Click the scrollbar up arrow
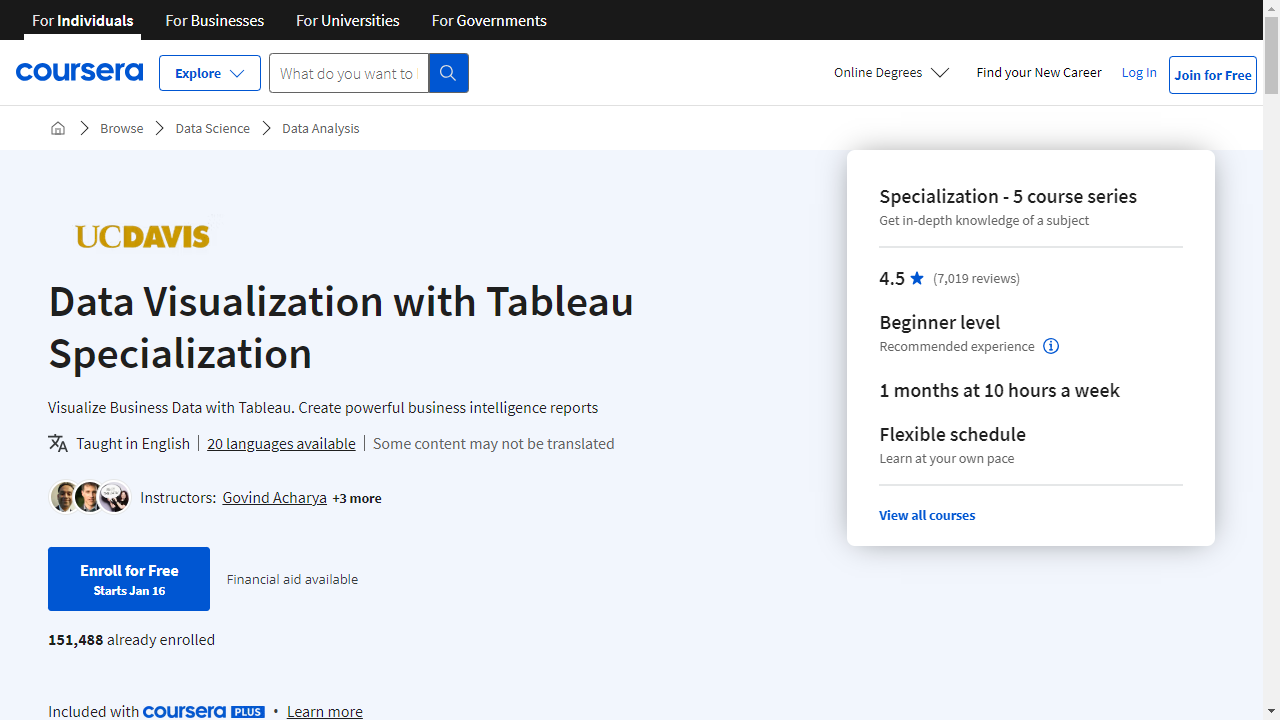Viewport: 1280px width, 720px height. click(x=1271, y=8)
